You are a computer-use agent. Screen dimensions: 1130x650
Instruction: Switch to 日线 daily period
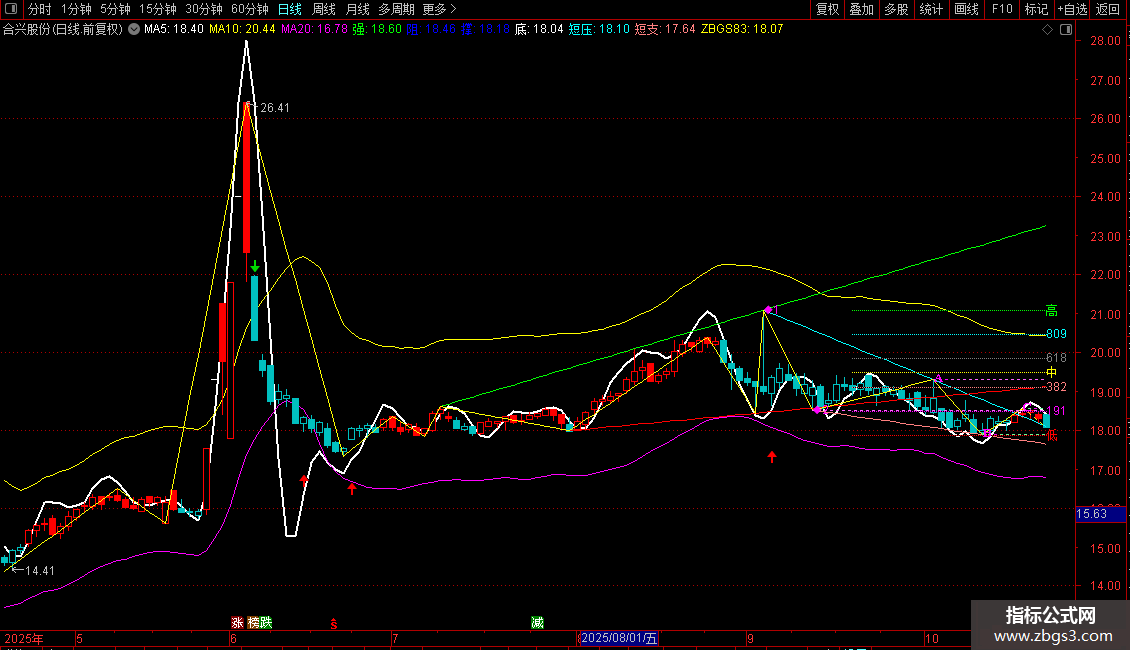289,9
